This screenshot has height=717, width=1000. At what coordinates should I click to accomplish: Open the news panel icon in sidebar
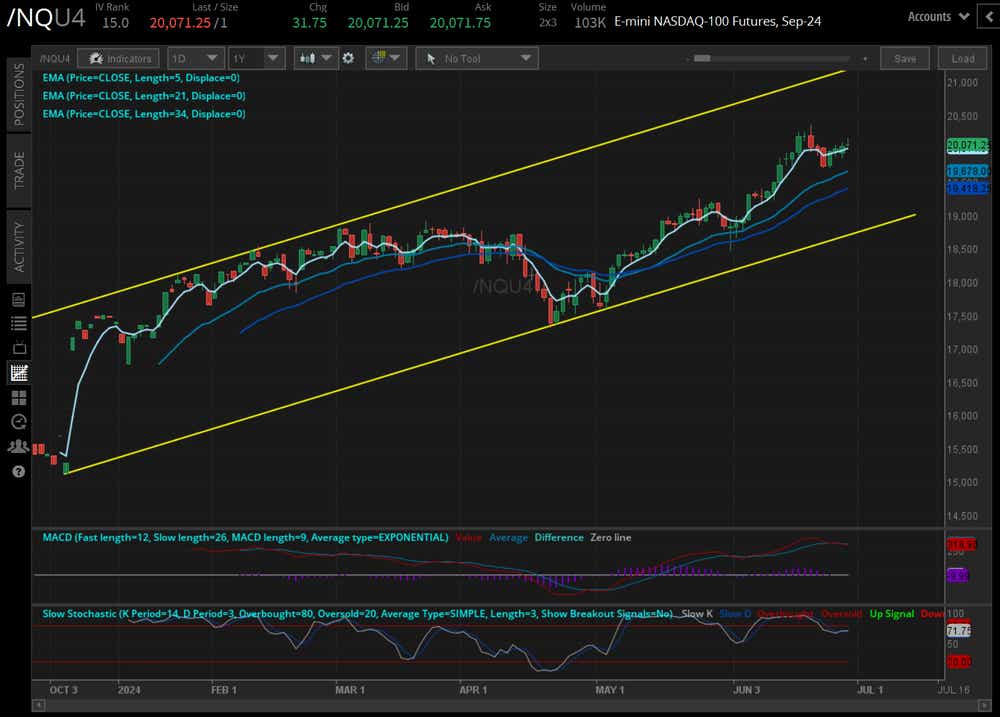pos(18,299)
